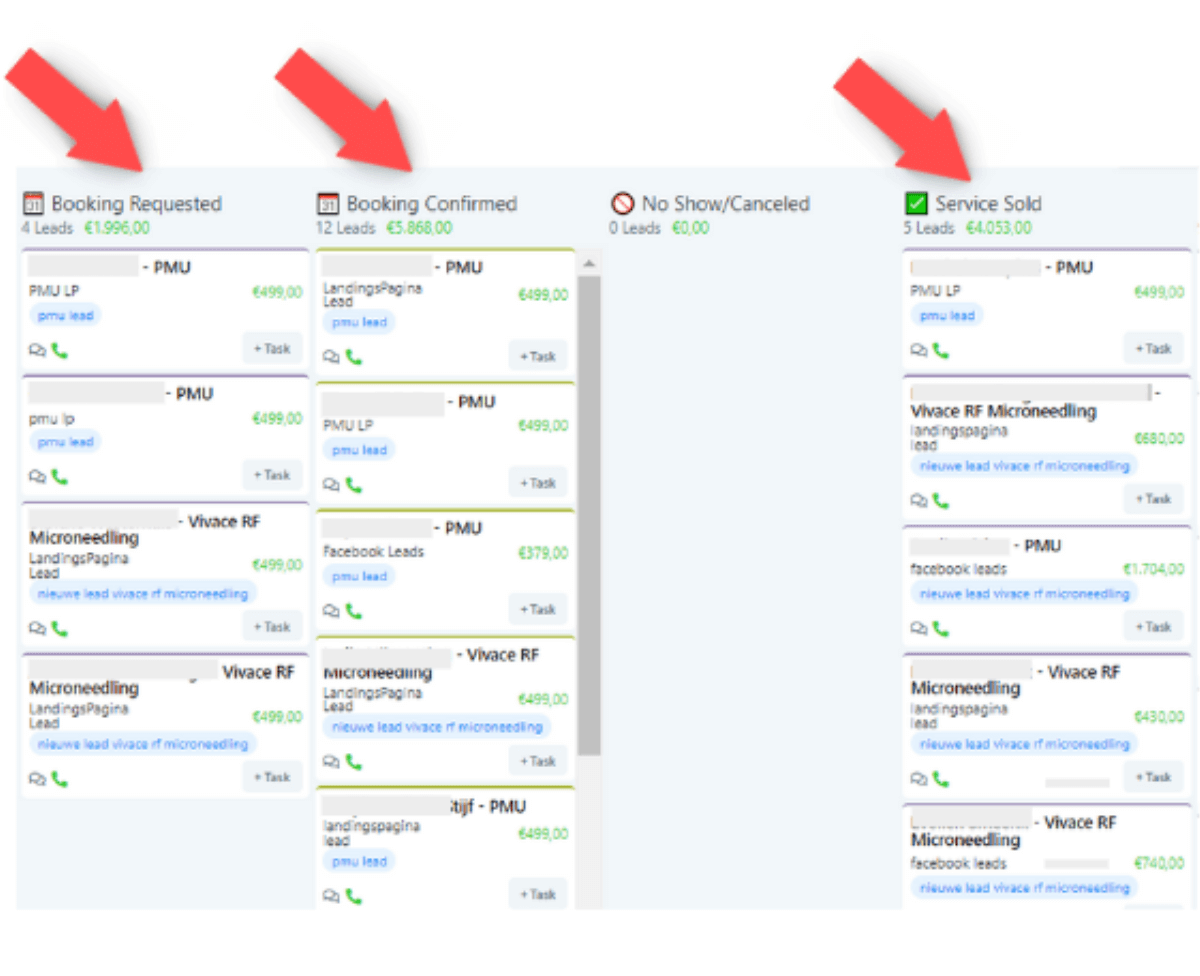Call the lowercase 'pmu lp' lead in Booking Requested
Screen dimensions: 1200x976
click(x=60, y=477)
